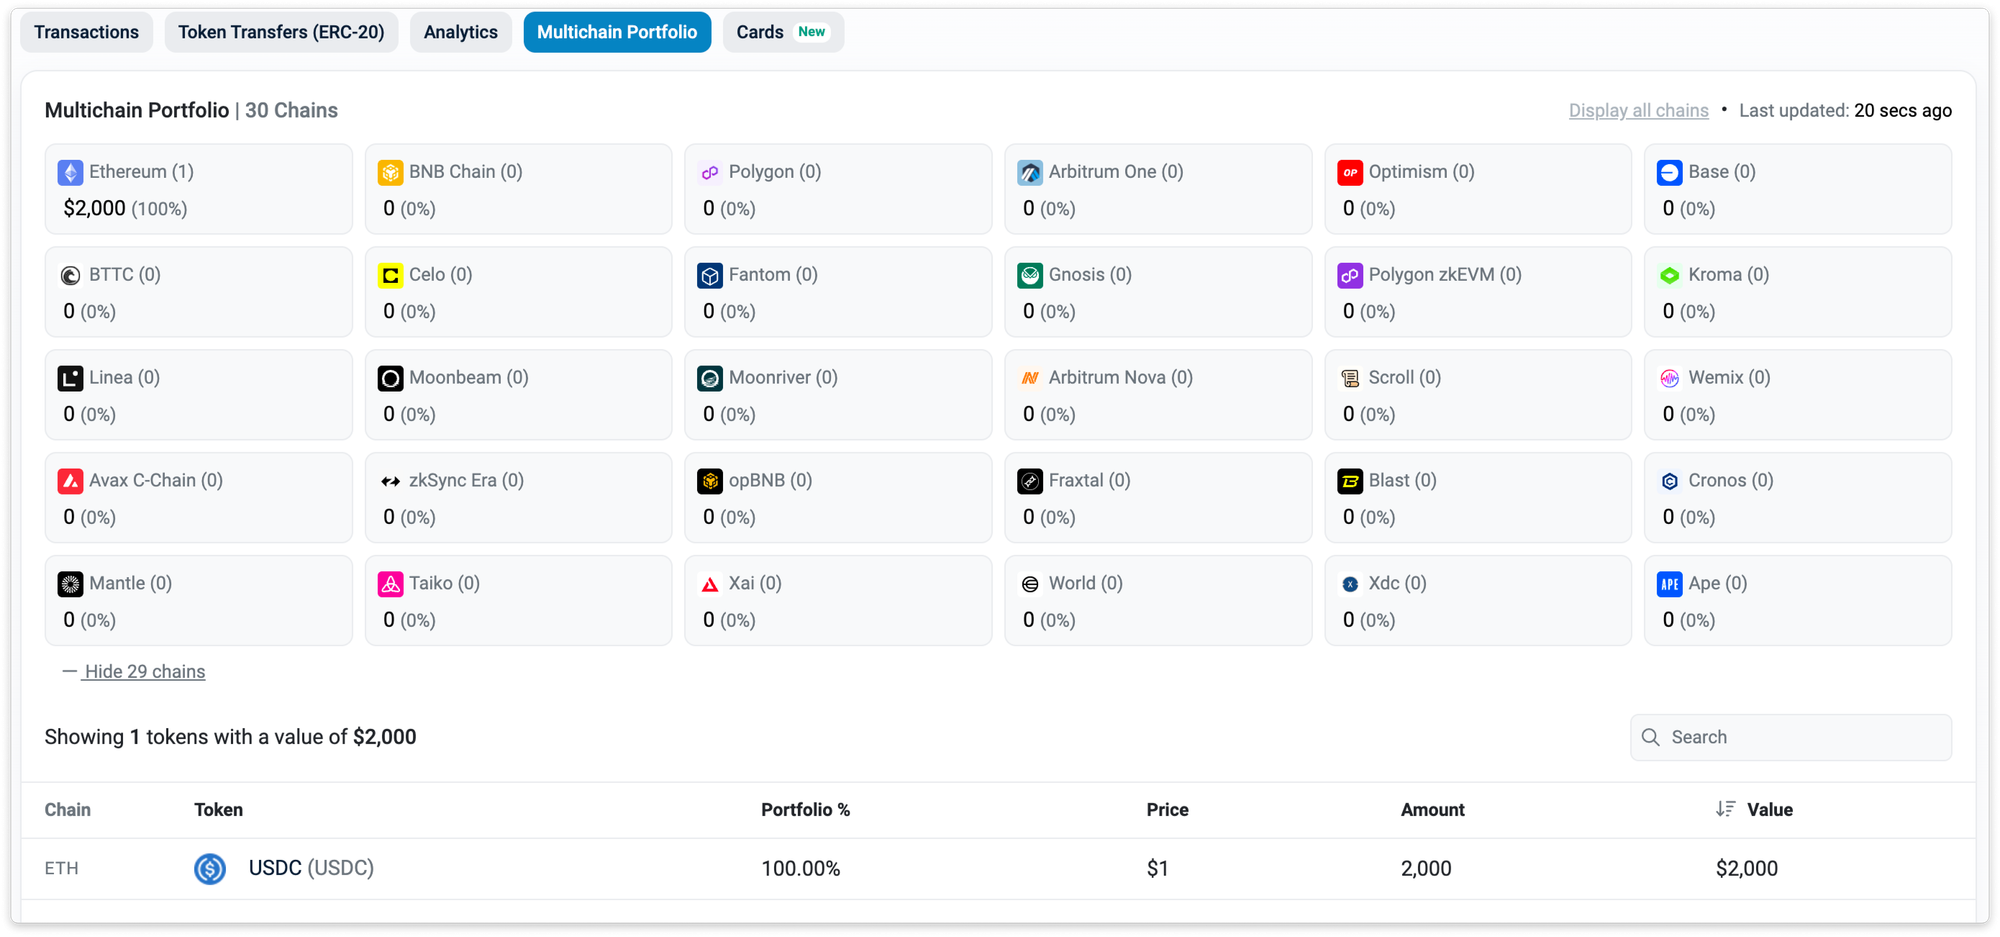2000x937 pixels.
Task: Click the Blast chain logo icon
Action: coord(1350,481)
